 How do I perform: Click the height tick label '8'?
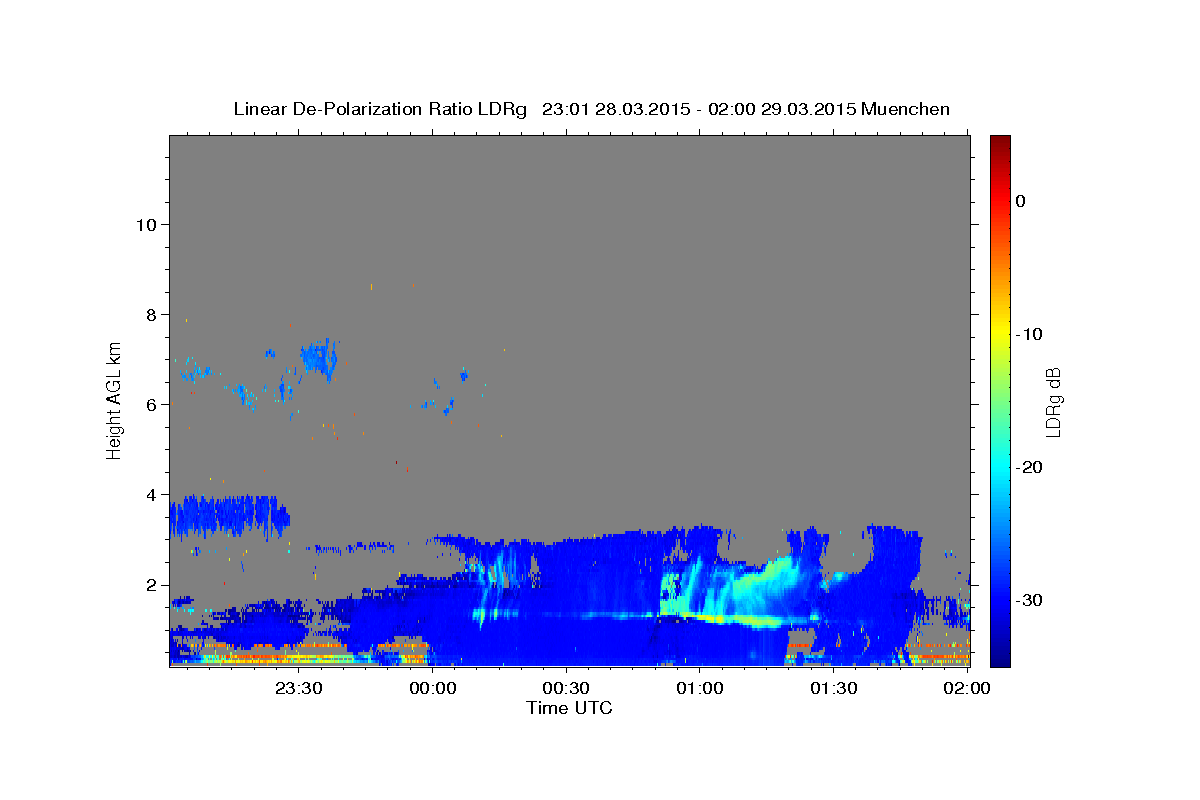151,314
